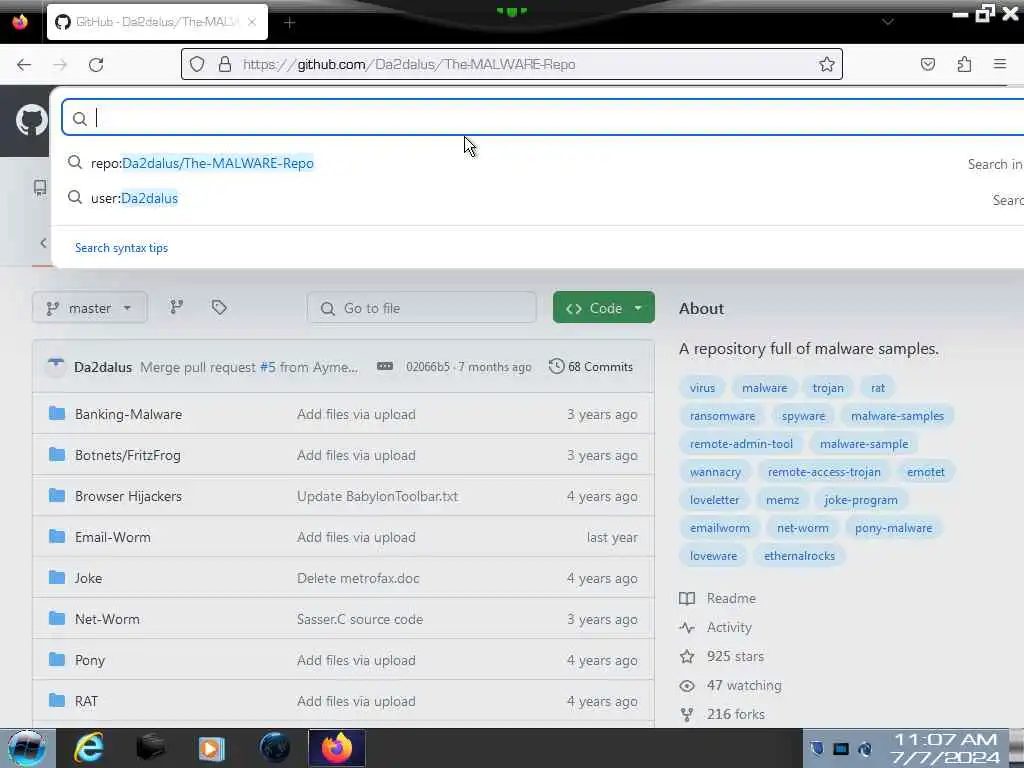Open the Banking-Malware folder
The height and width of the screenshot is (768, 1024).
128,414
